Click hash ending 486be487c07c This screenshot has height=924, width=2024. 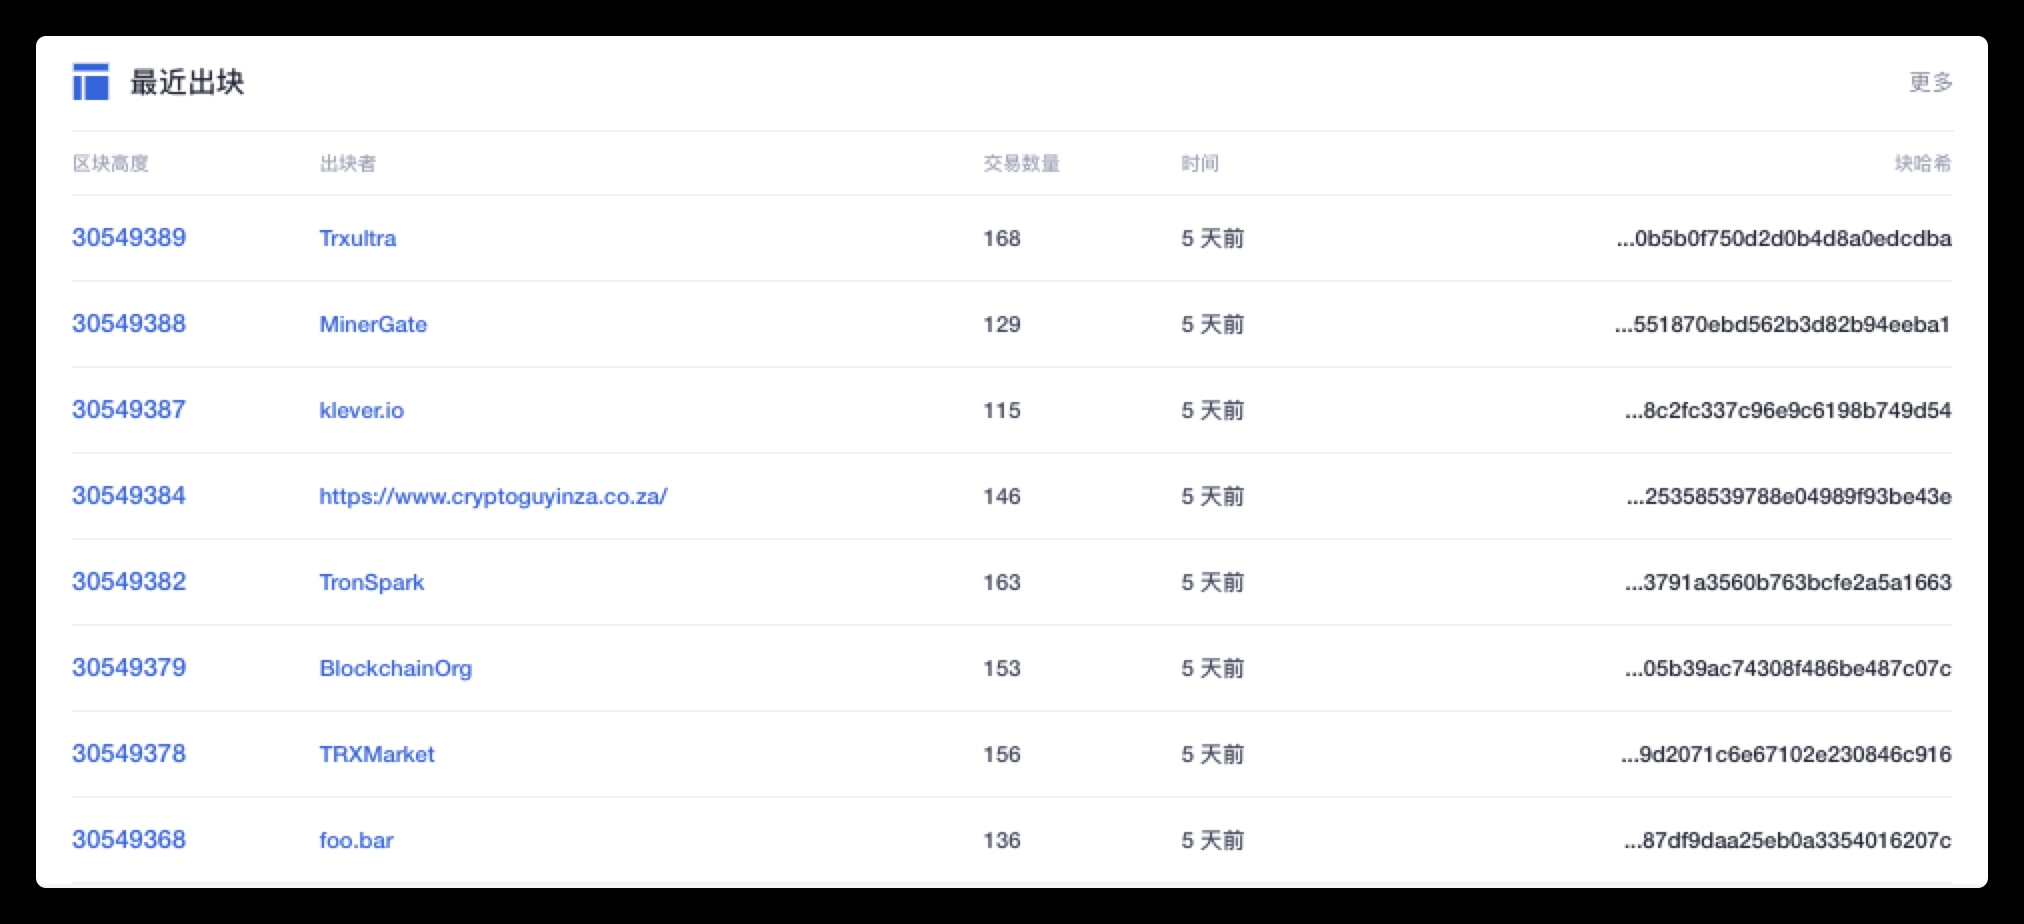[x=1789, y=668]
